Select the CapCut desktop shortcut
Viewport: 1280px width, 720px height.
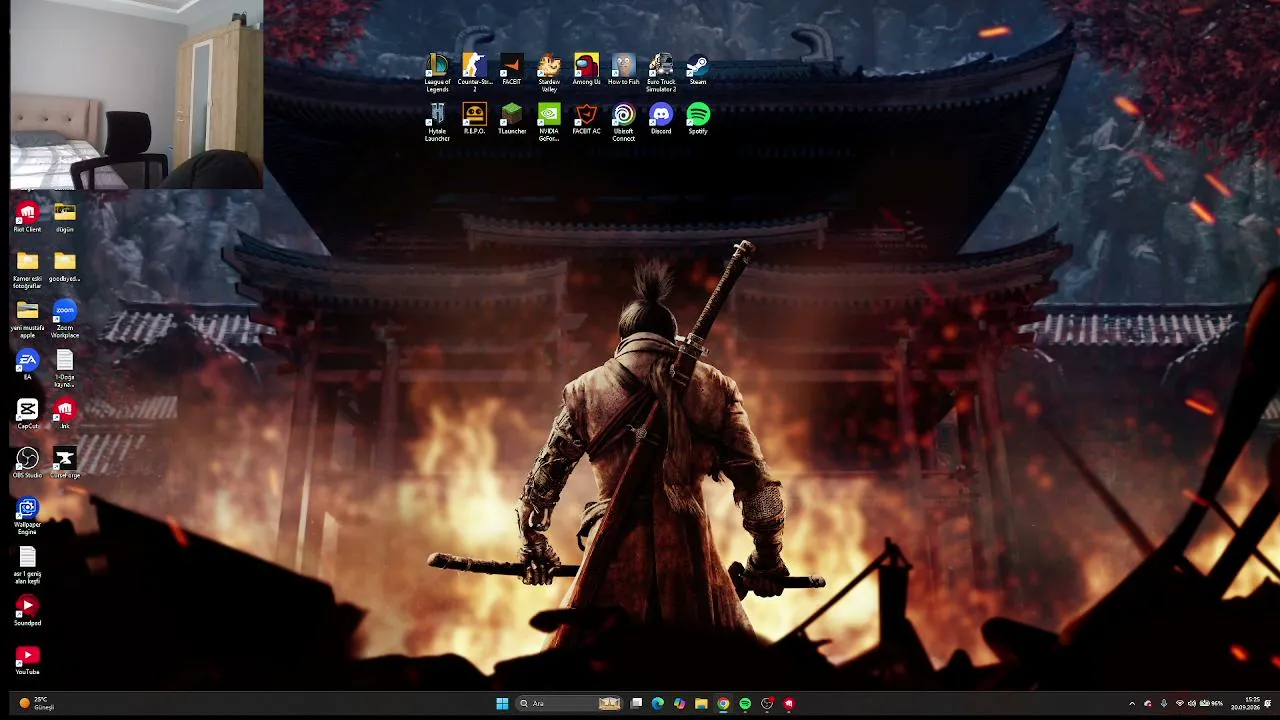(27, 413)
